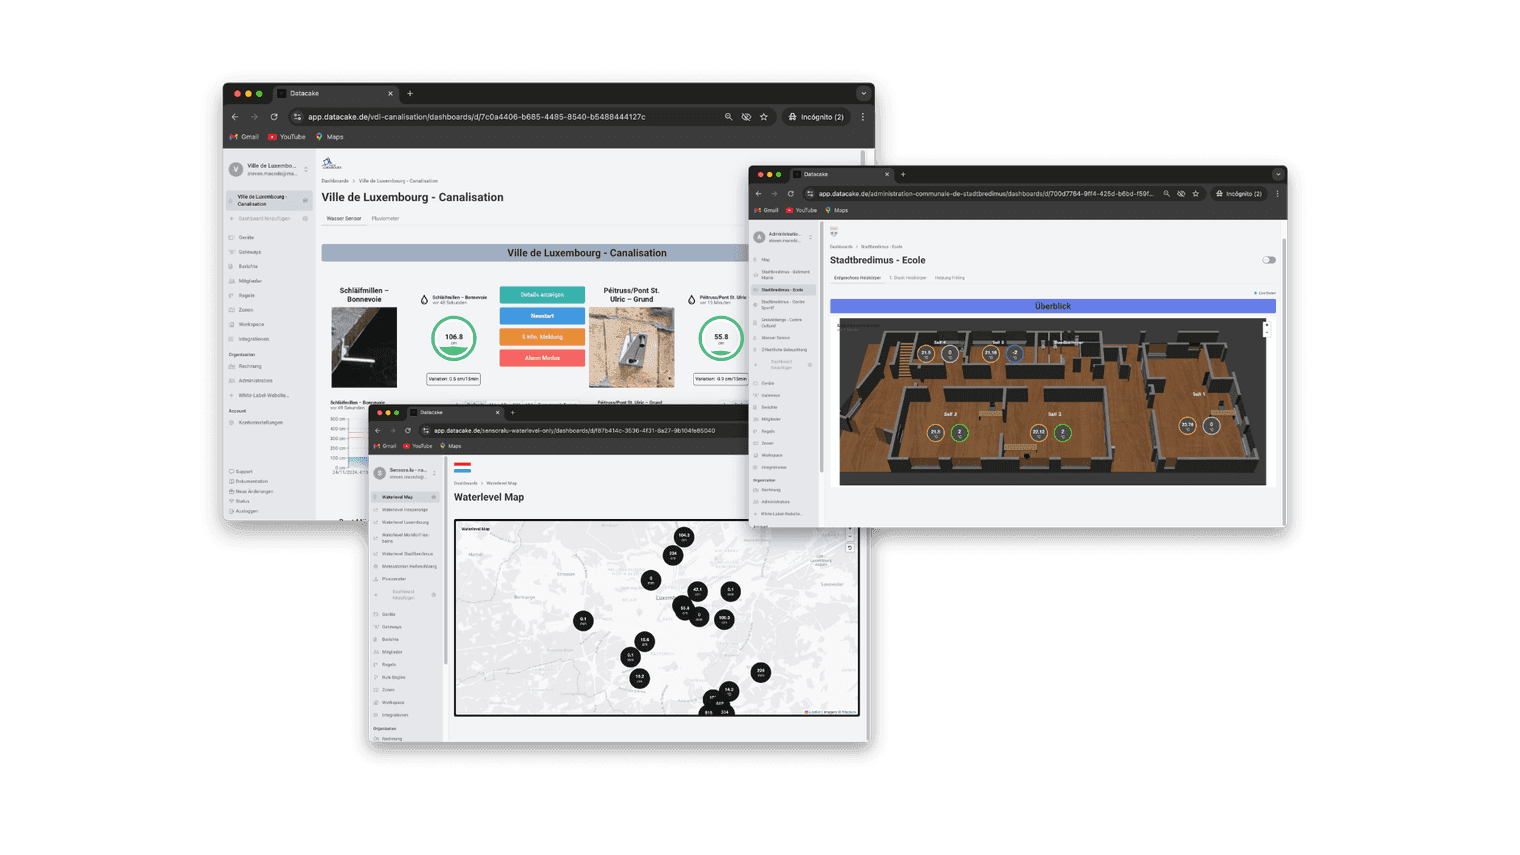Click the red Alarm Modus button
Viewport: 1520px width, 855px height.
[542, 358]
